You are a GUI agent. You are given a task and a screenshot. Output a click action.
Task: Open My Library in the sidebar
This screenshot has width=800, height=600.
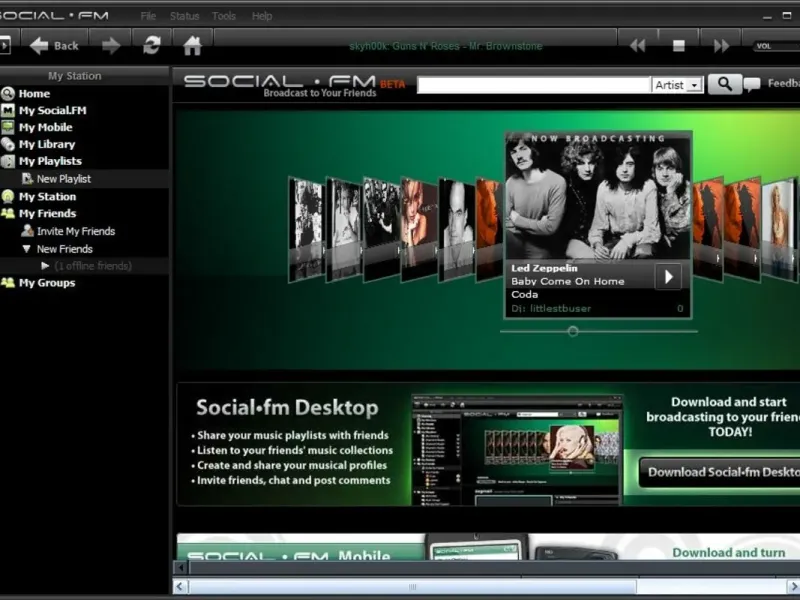pos(46,144)
